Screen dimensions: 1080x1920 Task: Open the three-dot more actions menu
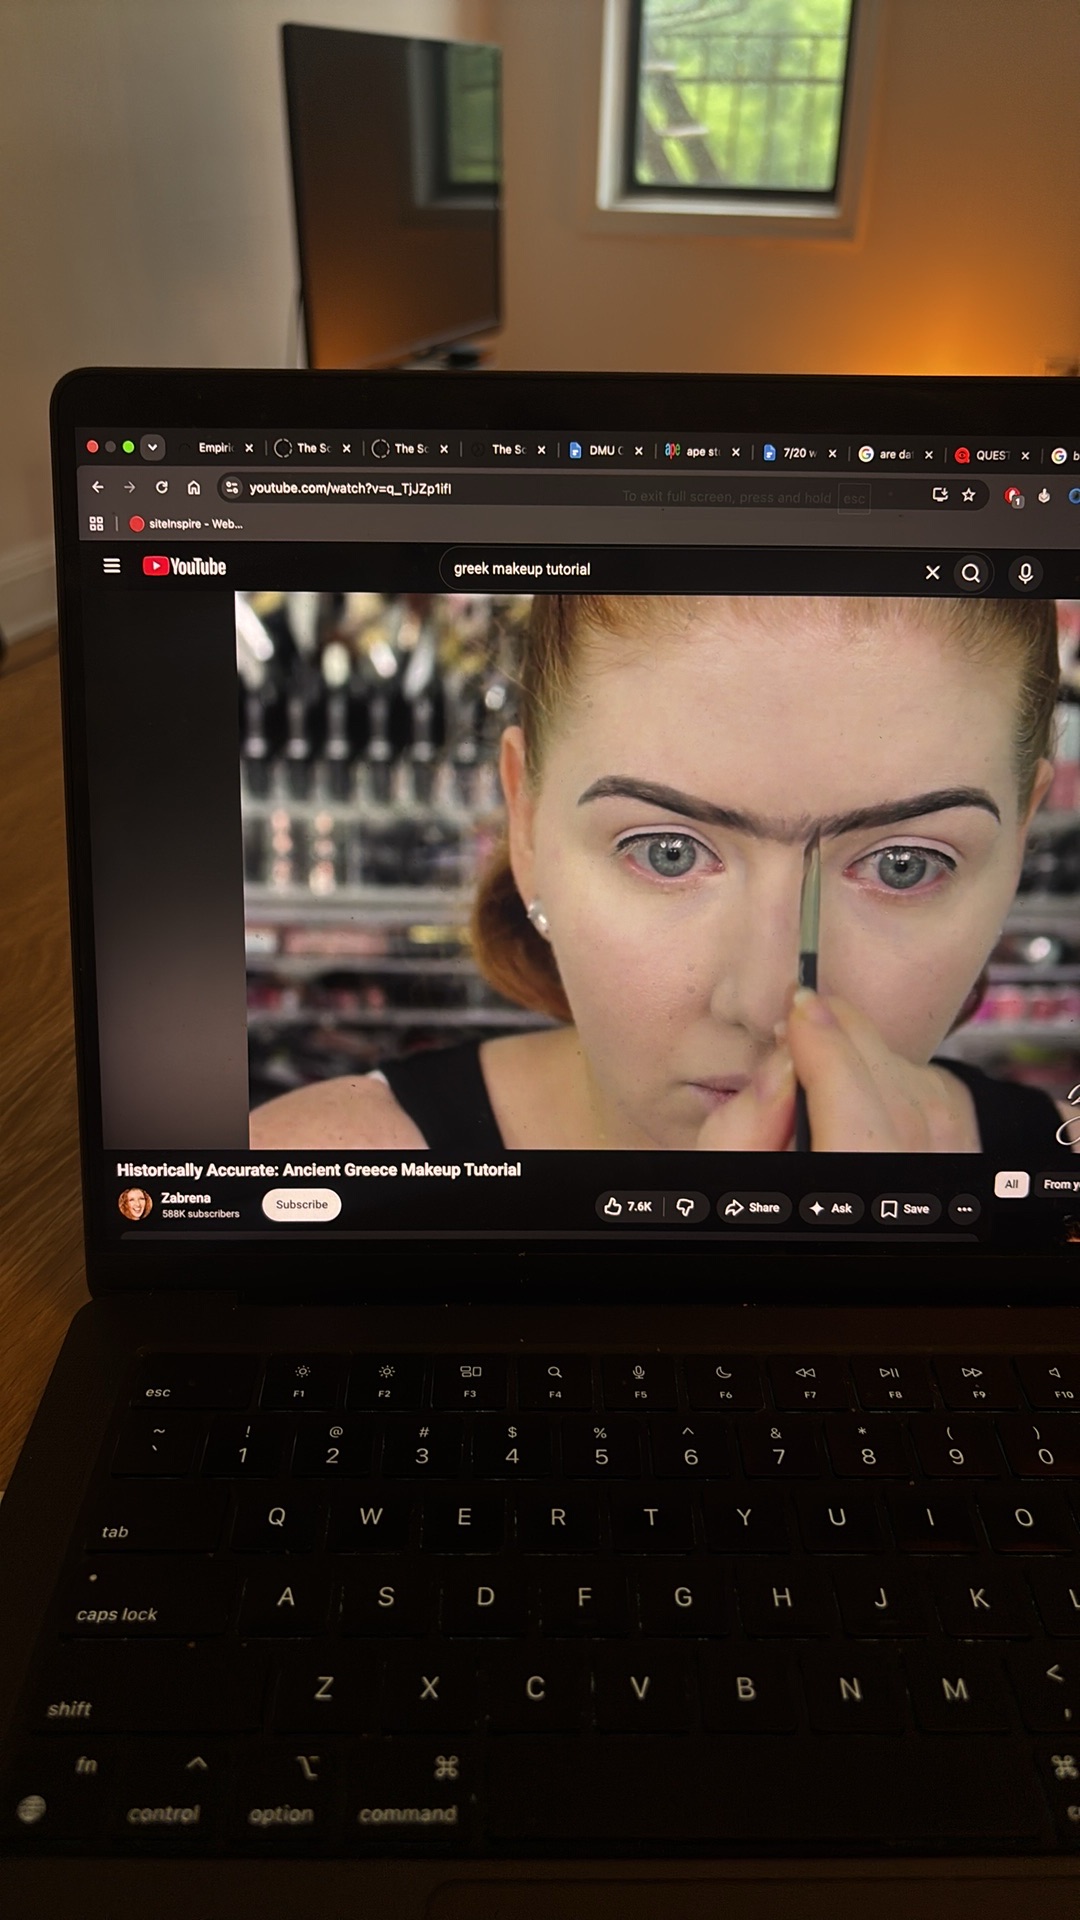tap(964, 1209)
